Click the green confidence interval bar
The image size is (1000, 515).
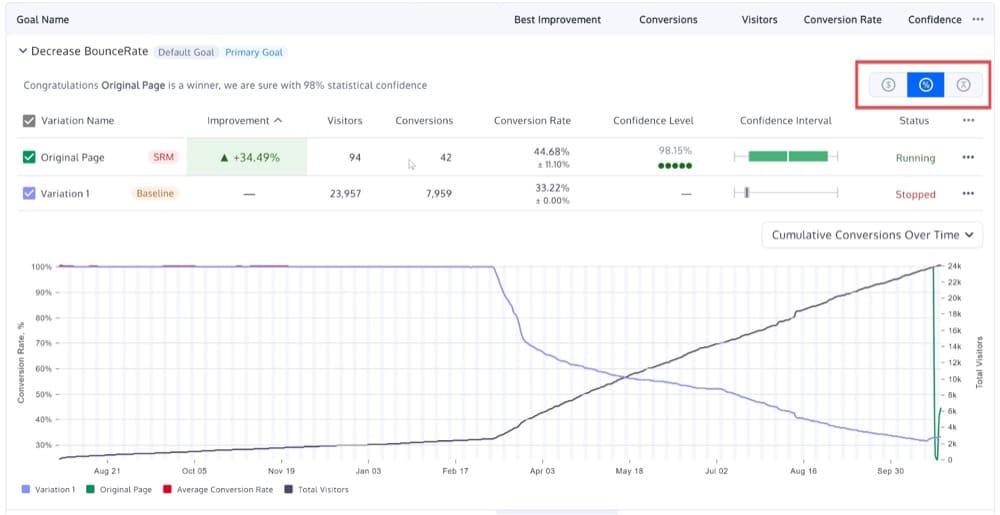(788, 156)
